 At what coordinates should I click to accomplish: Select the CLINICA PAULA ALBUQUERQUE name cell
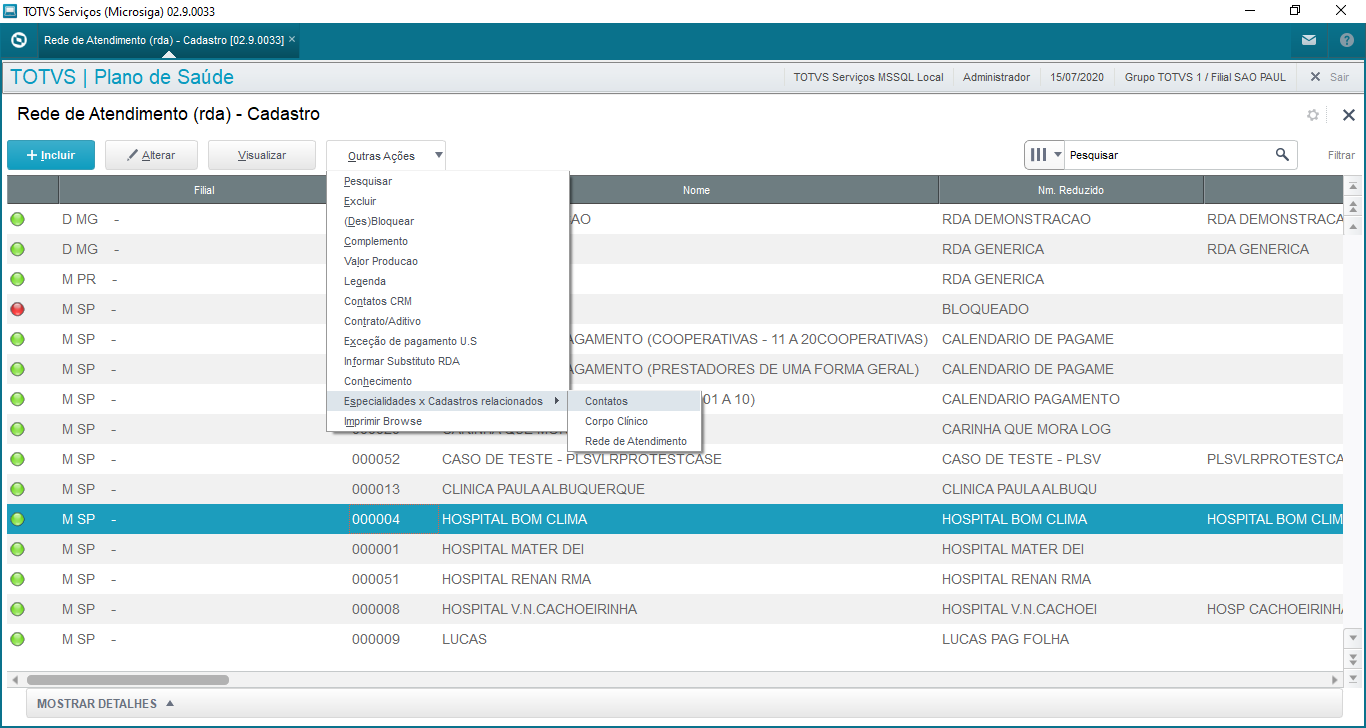point(543,489)
